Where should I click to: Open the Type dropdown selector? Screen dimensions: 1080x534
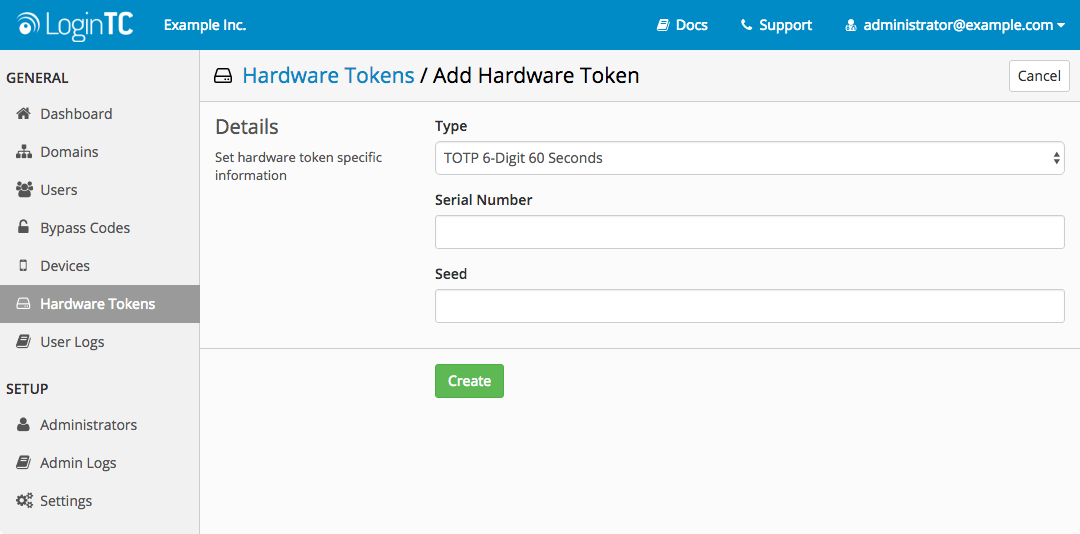click(x=749, y=158)
